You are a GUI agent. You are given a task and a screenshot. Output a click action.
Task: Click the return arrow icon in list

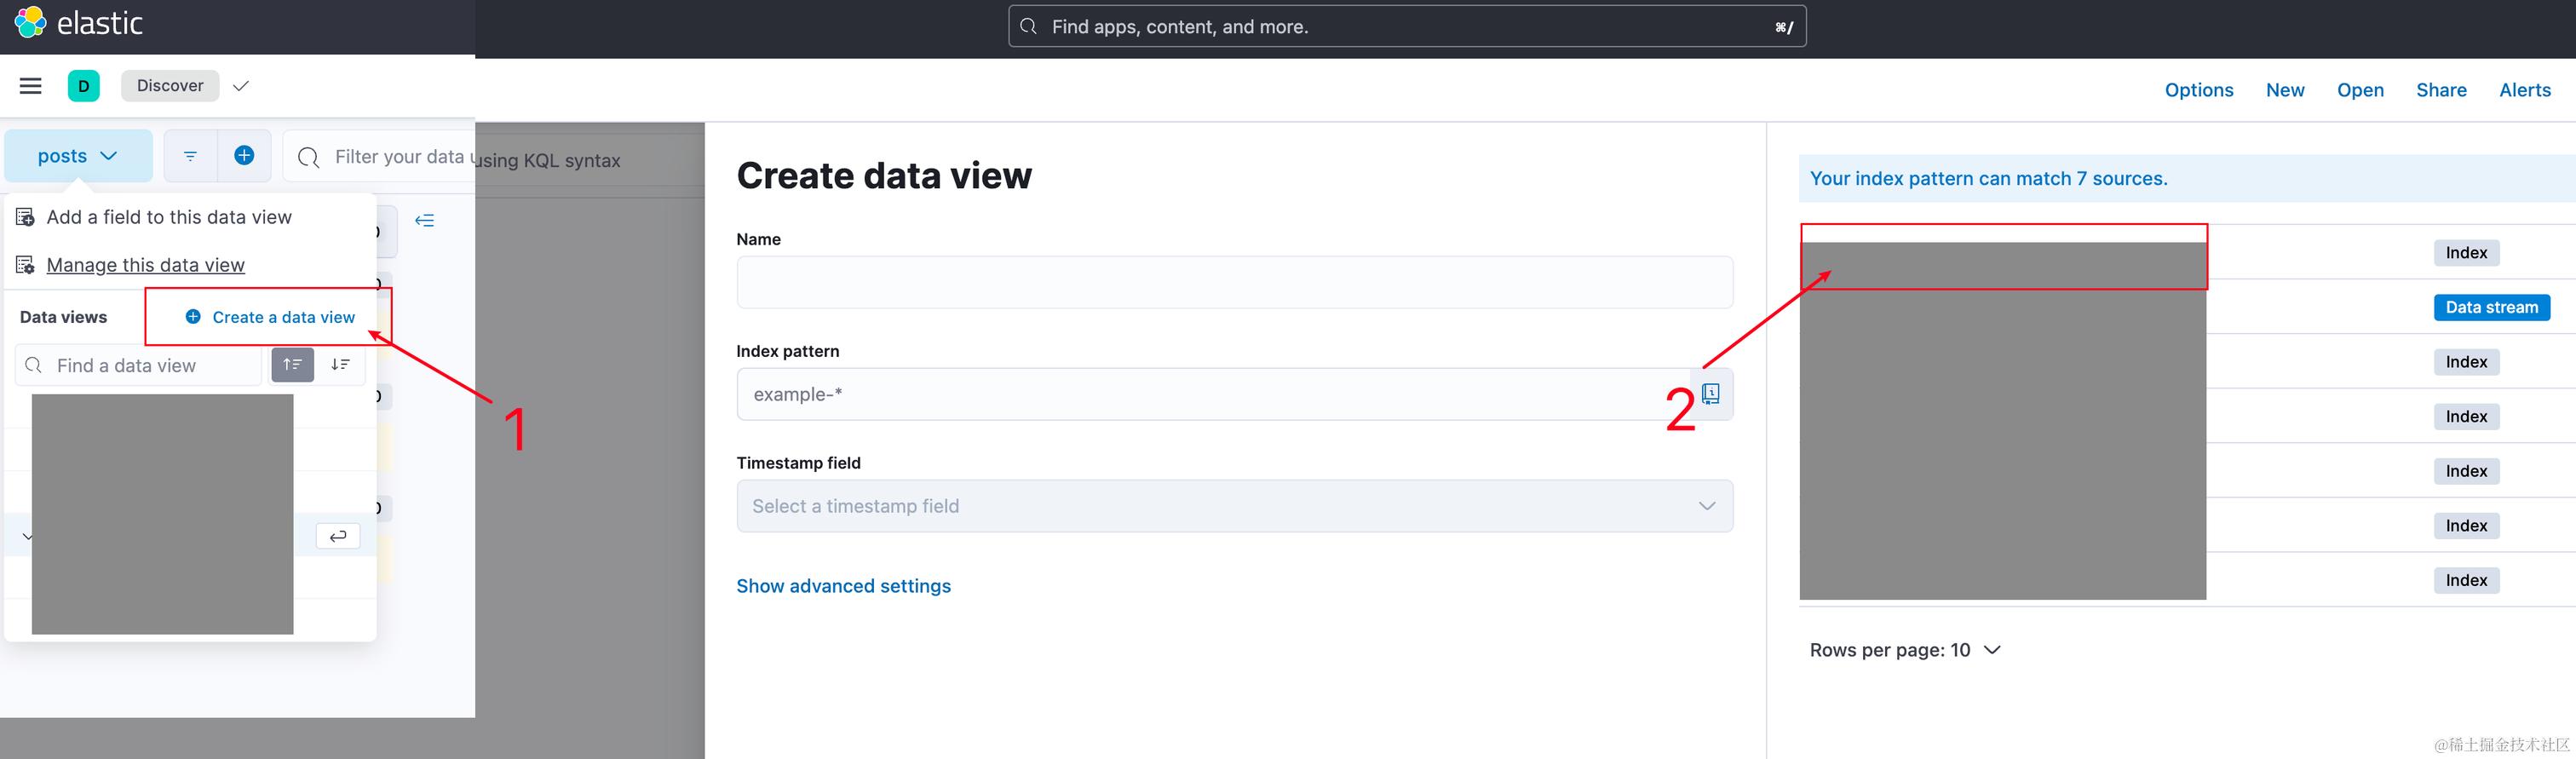pyautogui.click(x=338, y=536)
